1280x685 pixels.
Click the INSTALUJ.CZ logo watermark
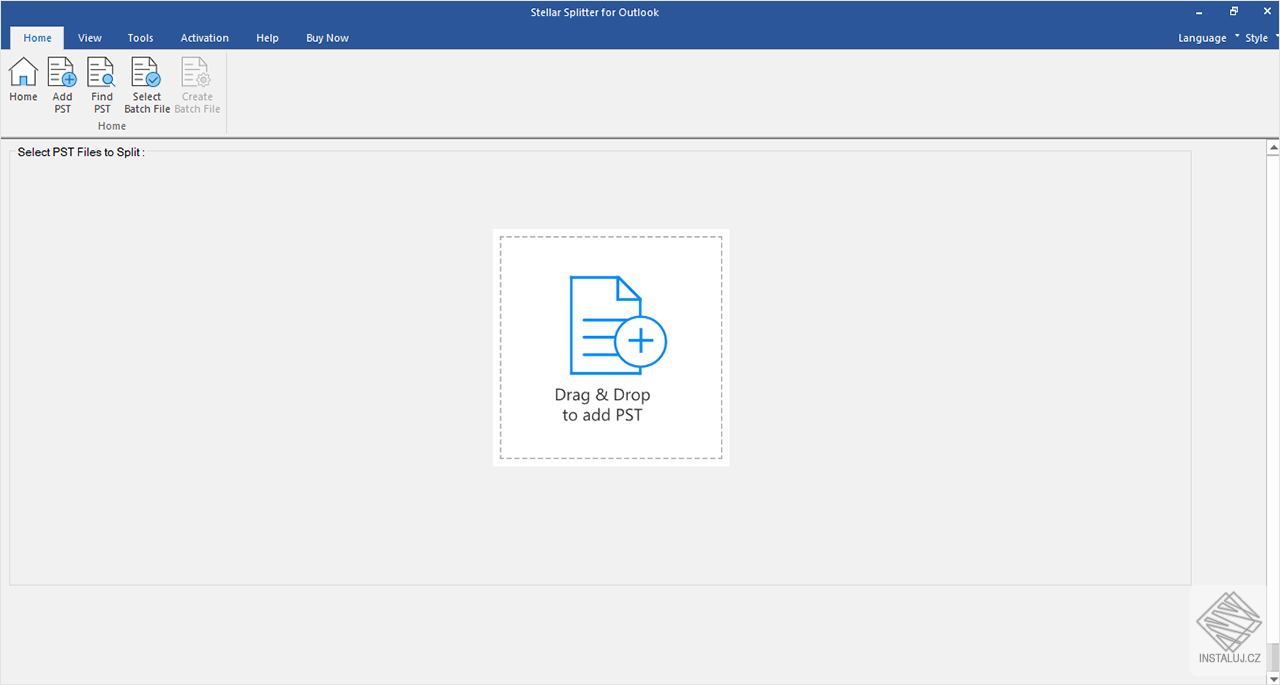1229,629
